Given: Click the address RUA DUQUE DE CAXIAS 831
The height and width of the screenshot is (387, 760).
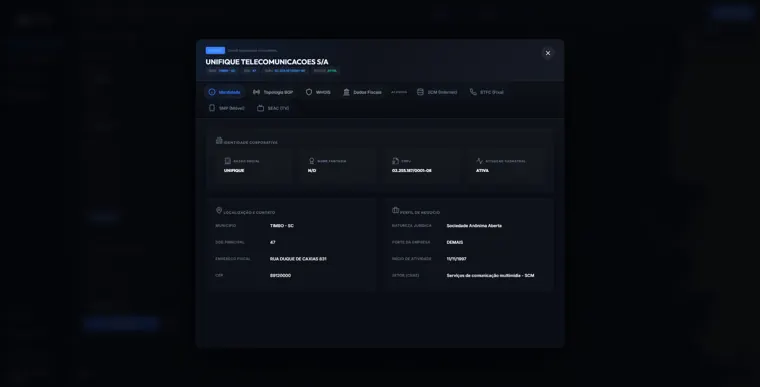Looking at the screenshot, I should pyautogui.click(x=298, y=259).
